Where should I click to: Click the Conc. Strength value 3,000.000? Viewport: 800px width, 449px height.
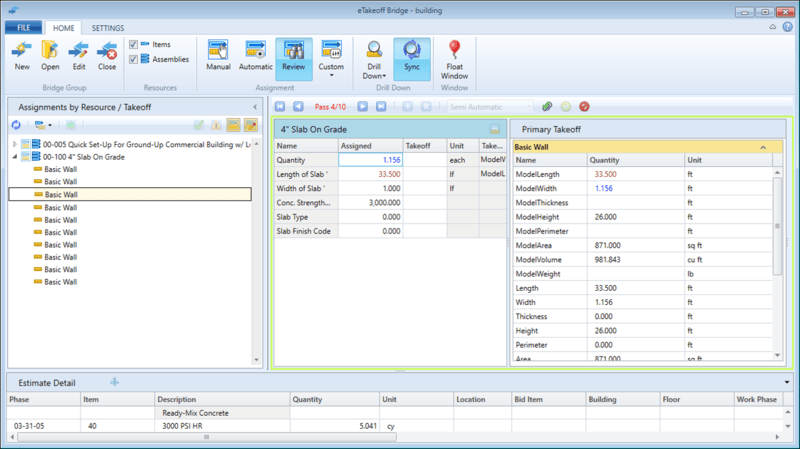click(x=370, y=203)
